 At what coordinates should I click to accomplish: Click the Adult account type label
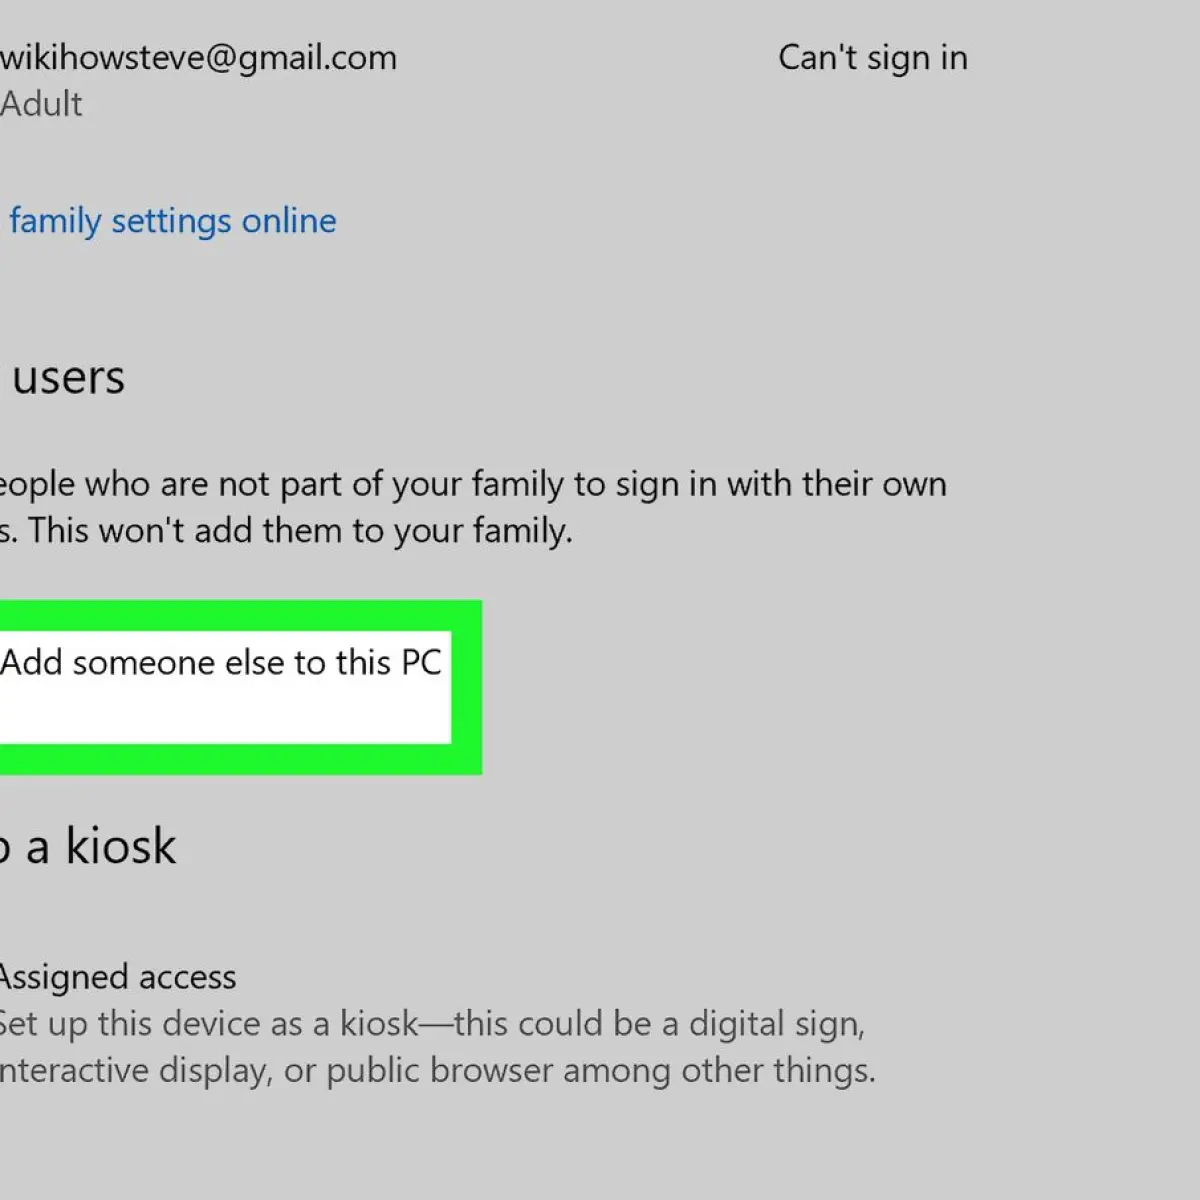pyautogui.click(x=41, y=104)
